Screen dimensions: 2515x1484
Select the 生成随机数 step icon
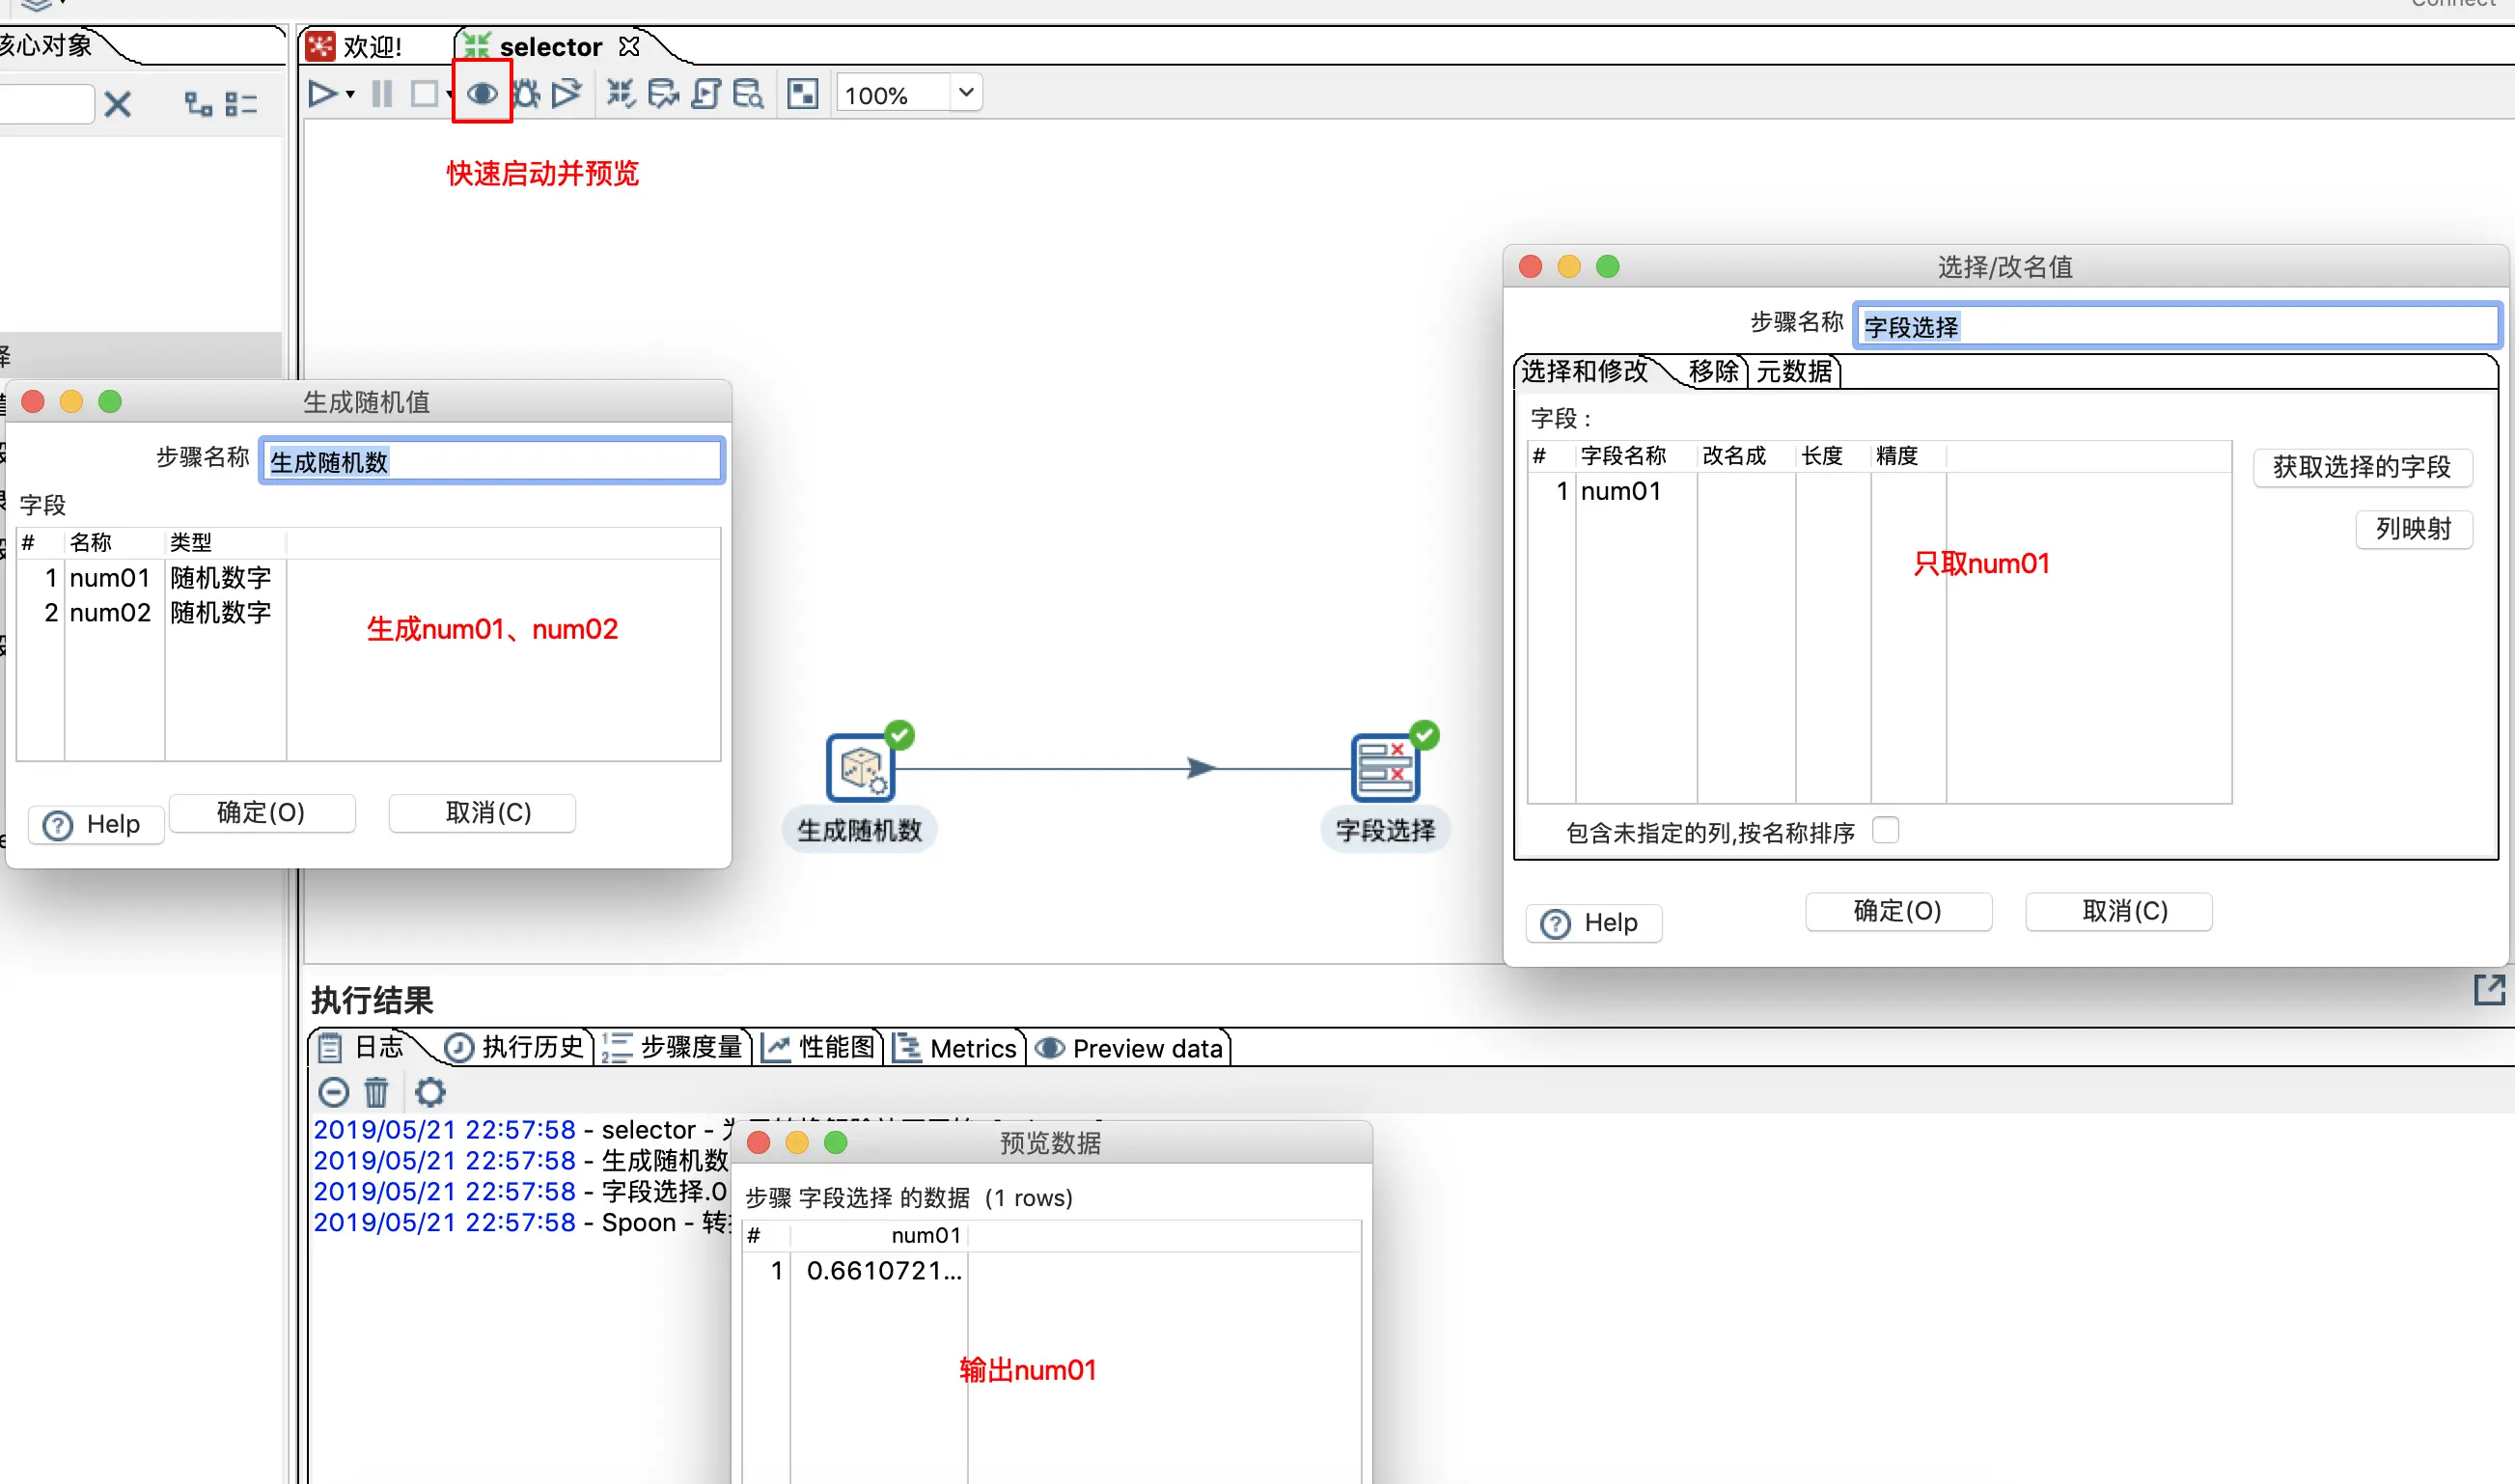pyautogui.click(x=860, y=768)
